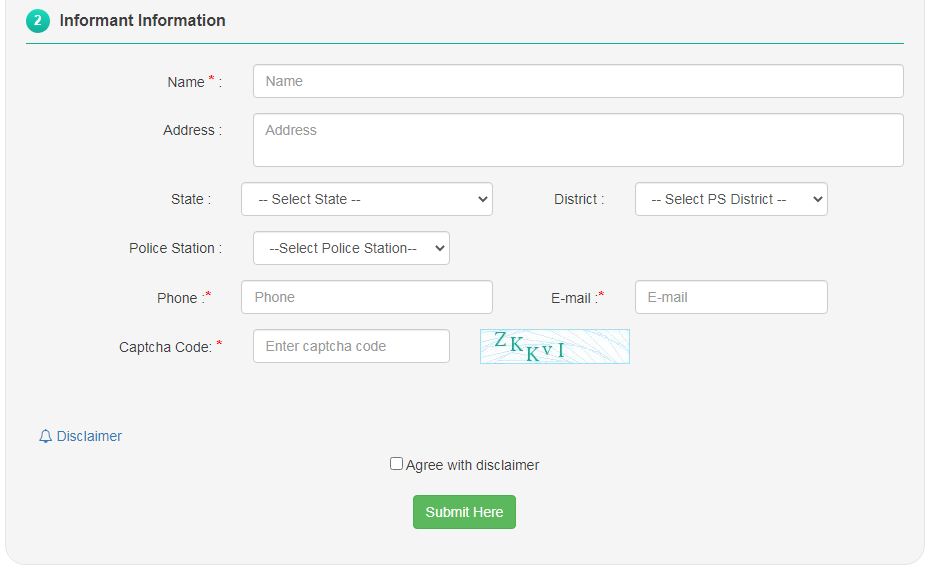930x571 pixels.
Task: Select the Phone input field
Action: pyautogui.click(x=366, y=297)
